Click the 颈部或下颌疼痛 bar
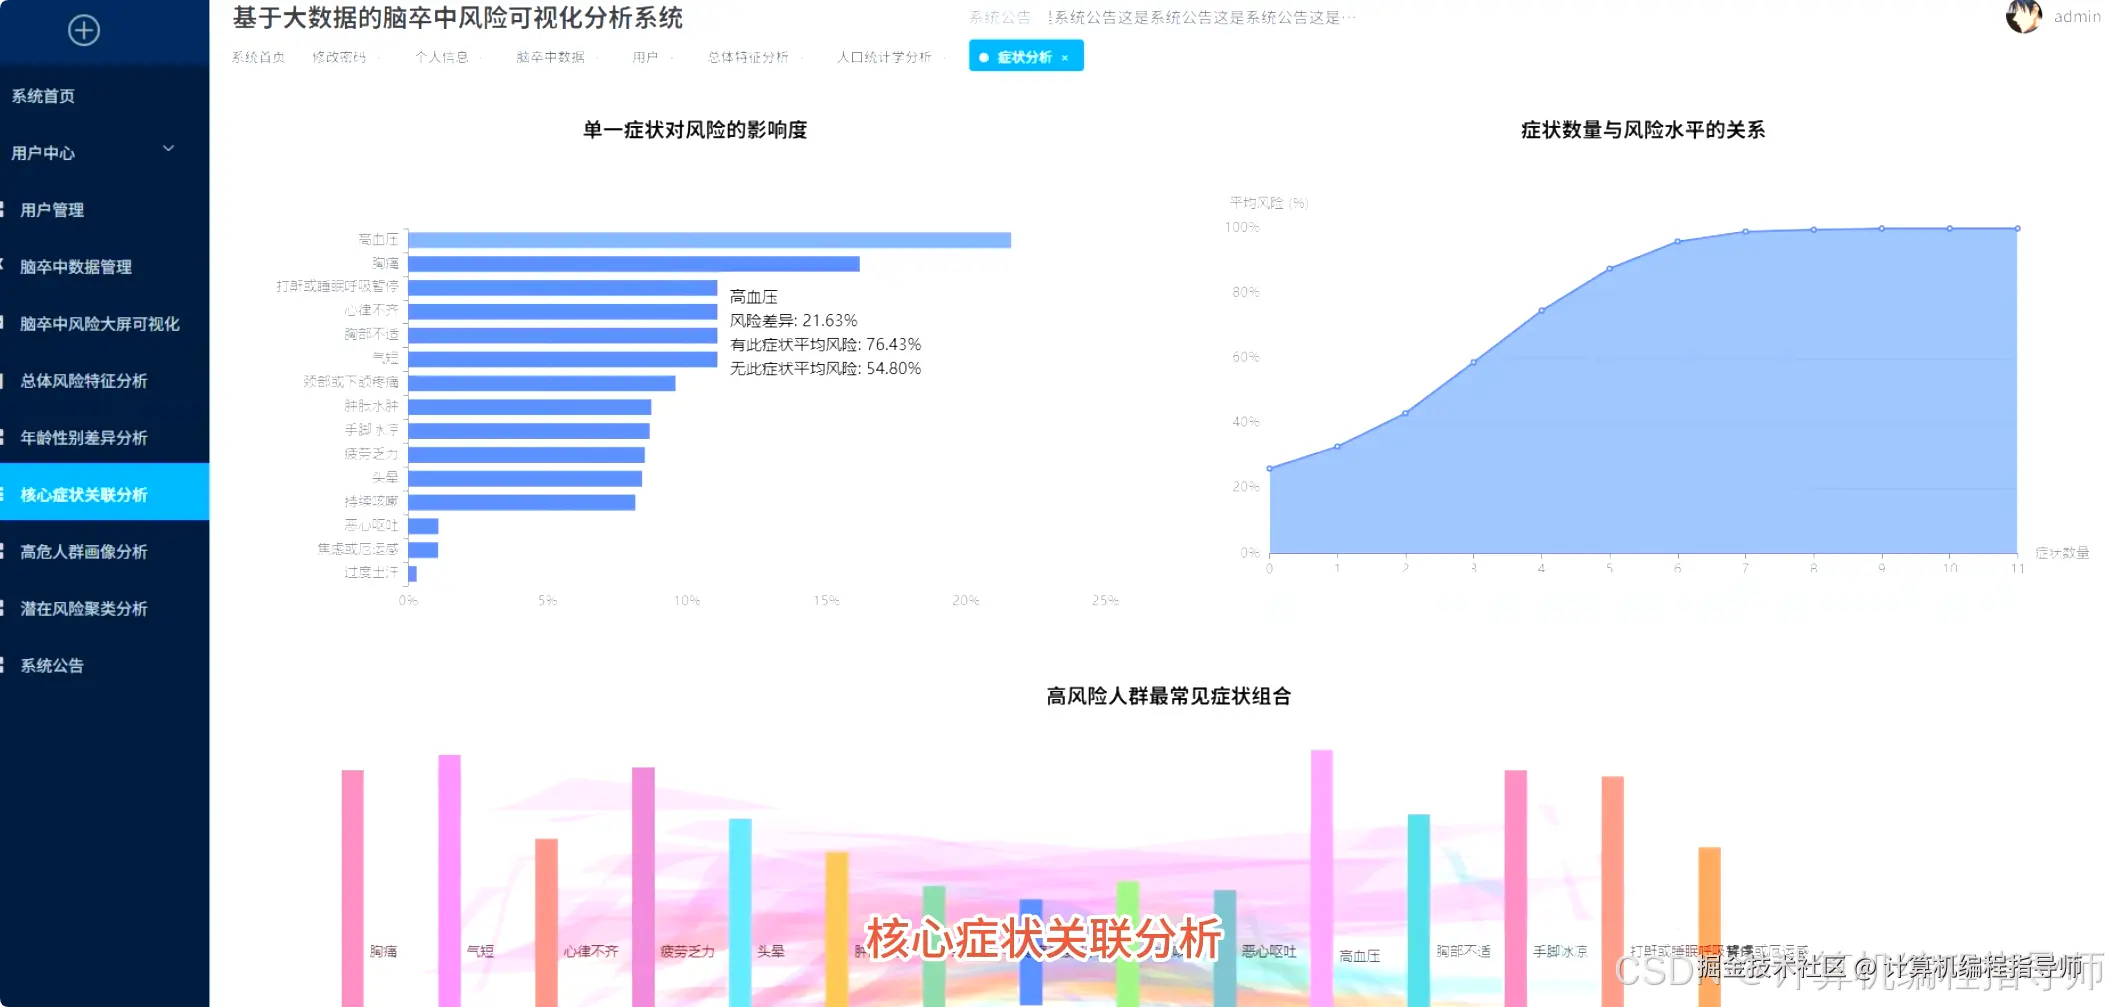This screenshot has height=1007, width=2109. (x=541, y=383)
